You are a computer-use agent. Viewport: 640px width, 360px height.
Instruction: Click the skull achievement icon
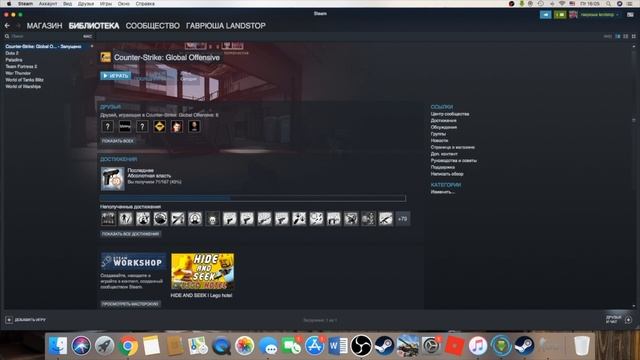click(x=212, y=219)
